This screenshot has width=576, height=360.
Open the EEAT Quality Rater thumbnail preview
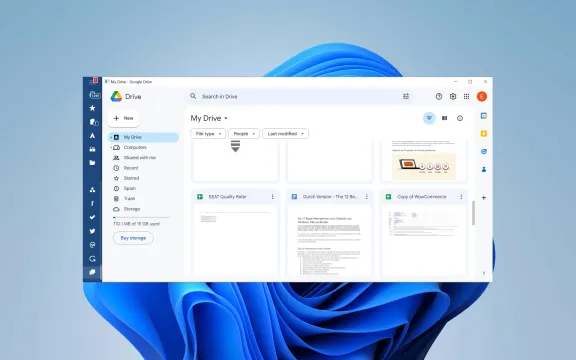pos(235,240)
